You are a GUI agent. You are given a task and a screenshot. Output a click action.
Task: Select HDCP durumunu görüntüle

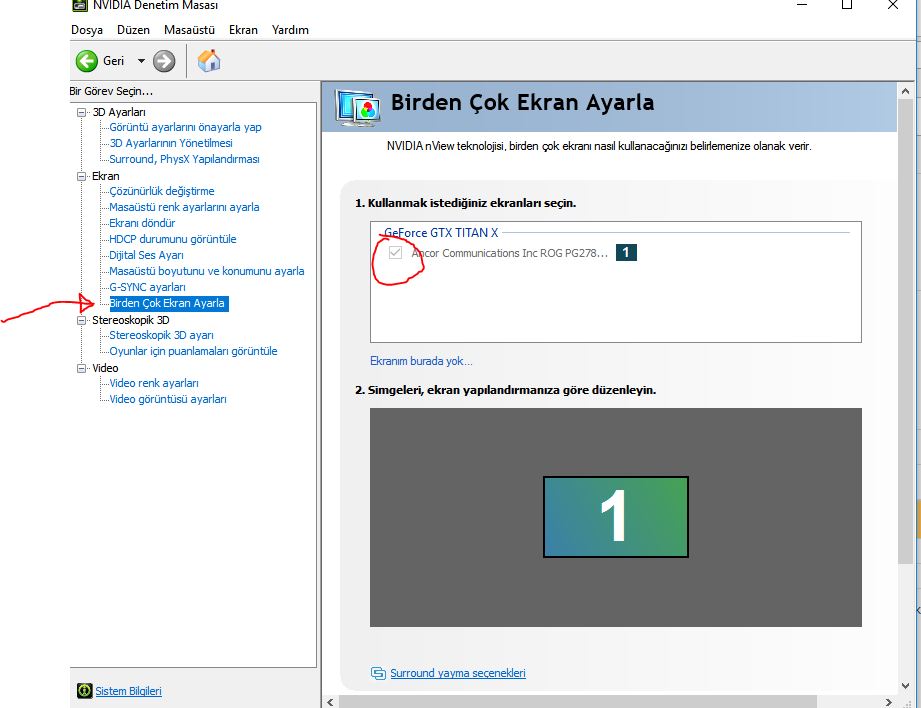tap(173, 239)
